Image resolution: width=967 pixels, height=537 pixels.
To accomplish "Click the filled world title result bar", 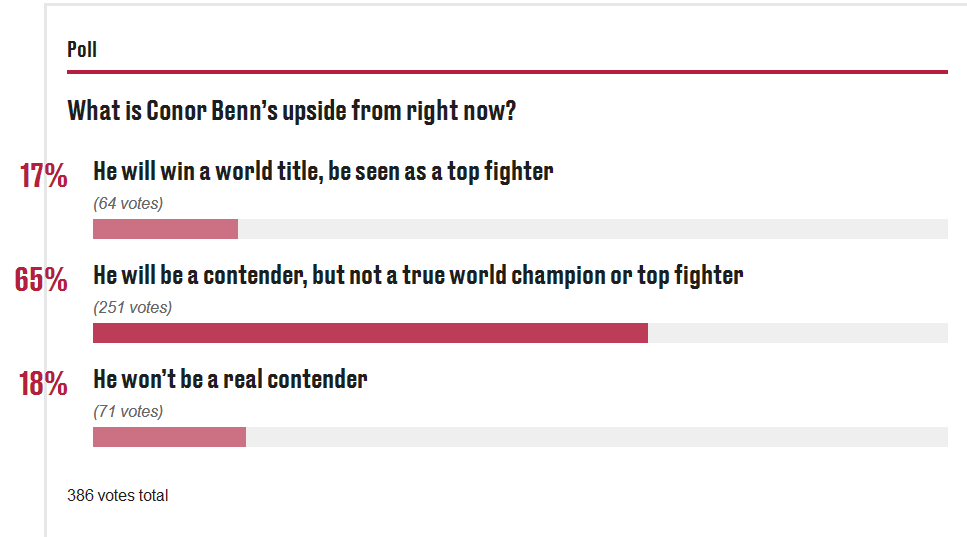I will pos(165,229).
